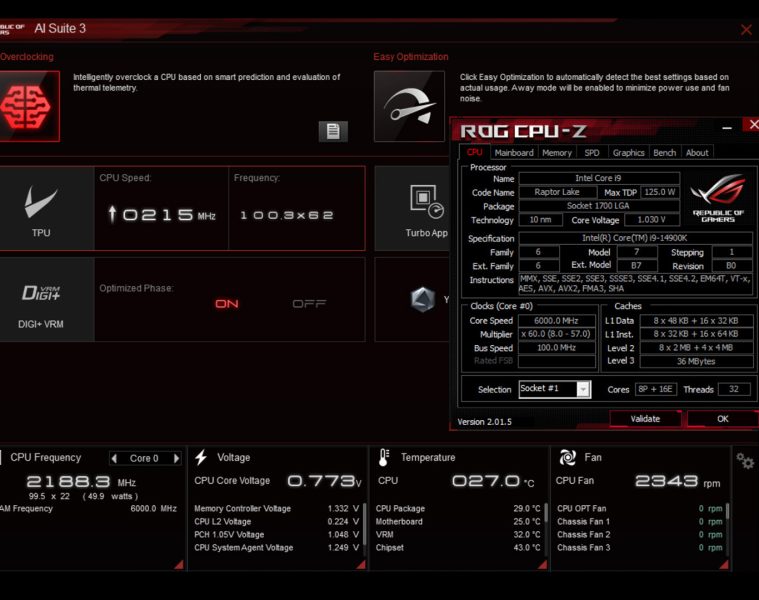Select the CPU tab in CPU-Z
The height and width of the screenshot is (600, 759).
(x=474, y=152)
